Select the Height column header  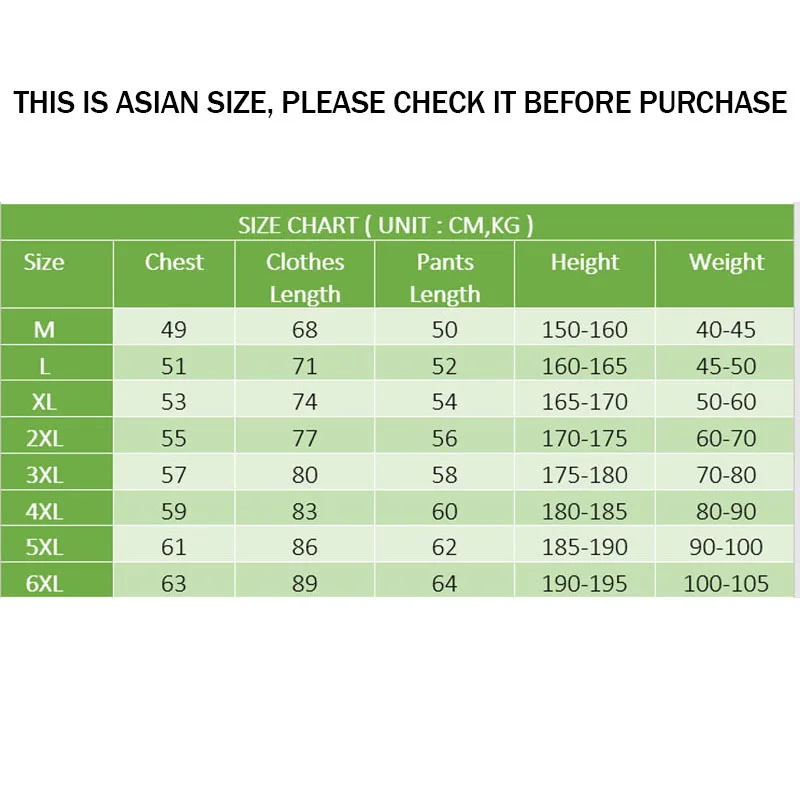pyautogui.click(x=585, y=262)
